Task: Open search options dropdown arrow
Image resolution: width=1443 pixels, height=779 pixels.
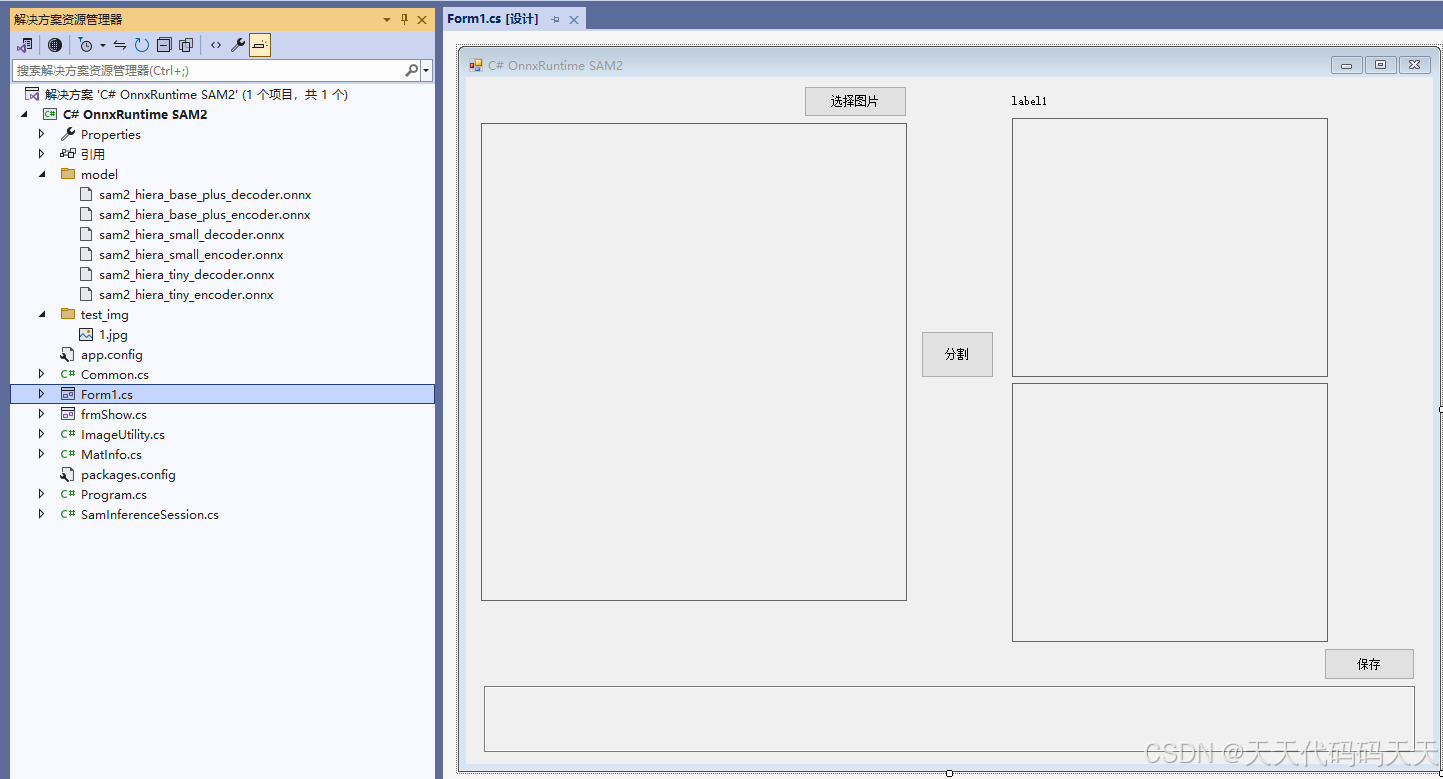Action: pyautogui.click(x=427, y=71)
